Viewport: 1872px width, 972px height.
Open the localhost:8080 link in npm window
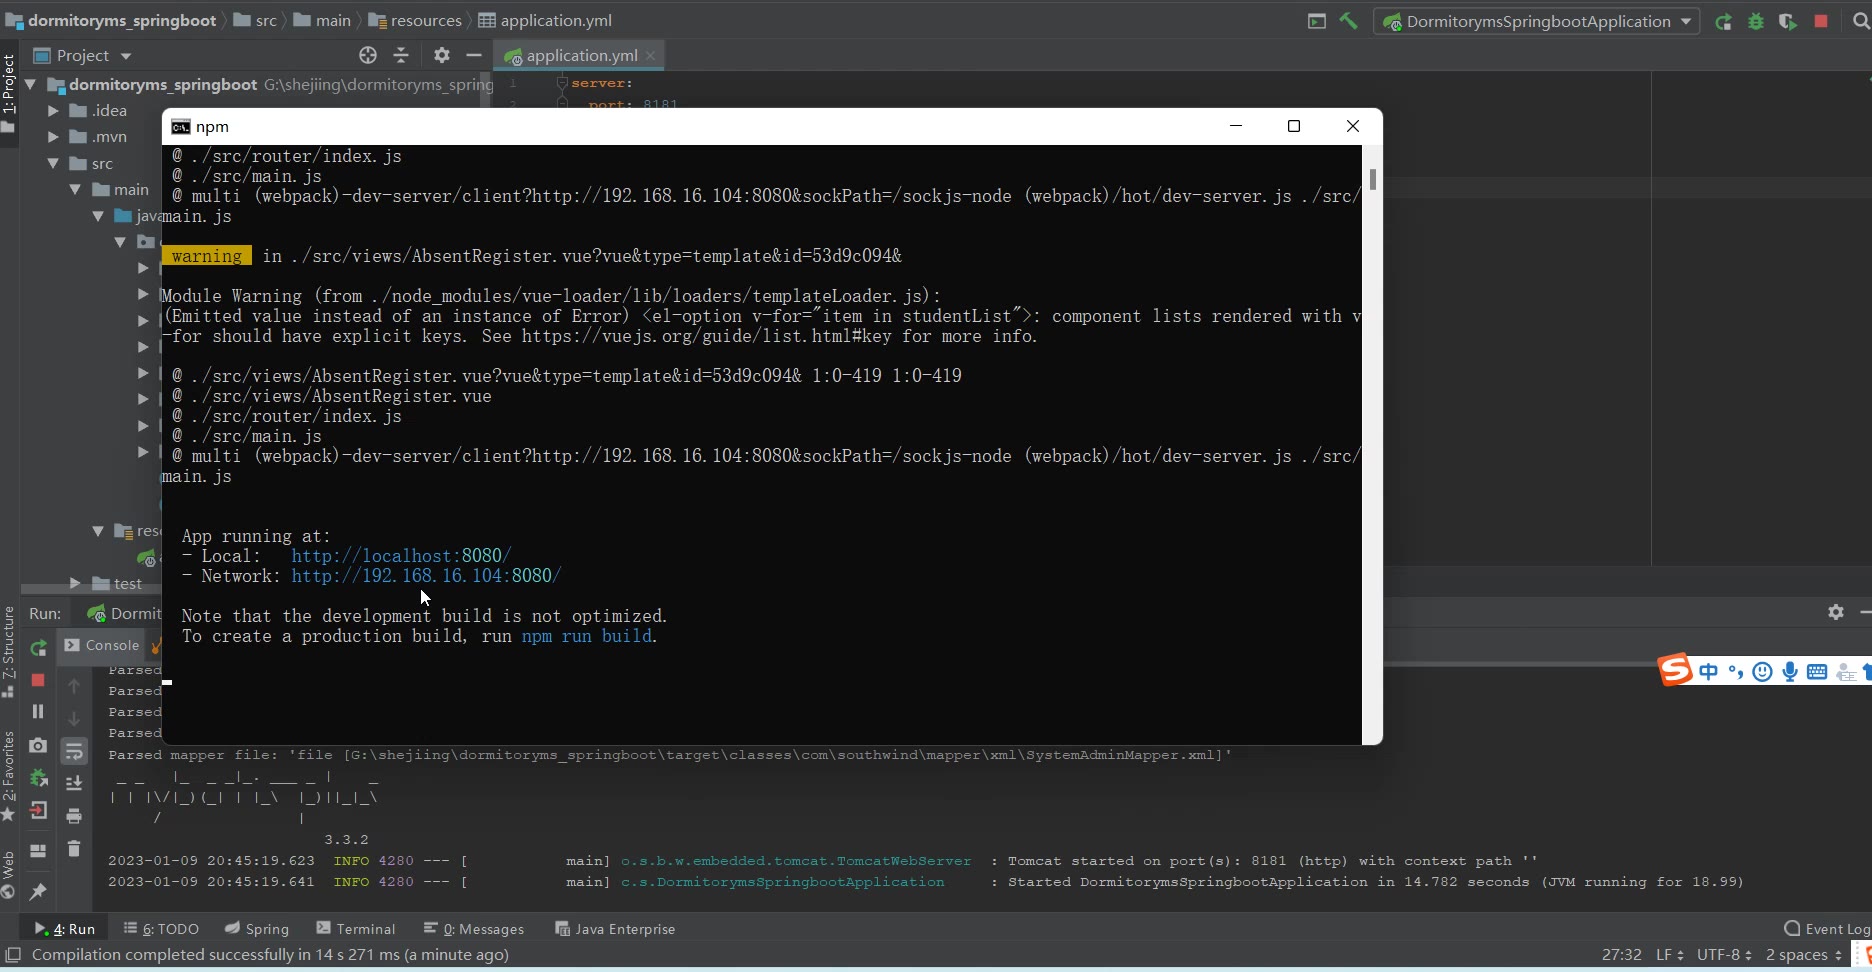[x=401, y=556]
